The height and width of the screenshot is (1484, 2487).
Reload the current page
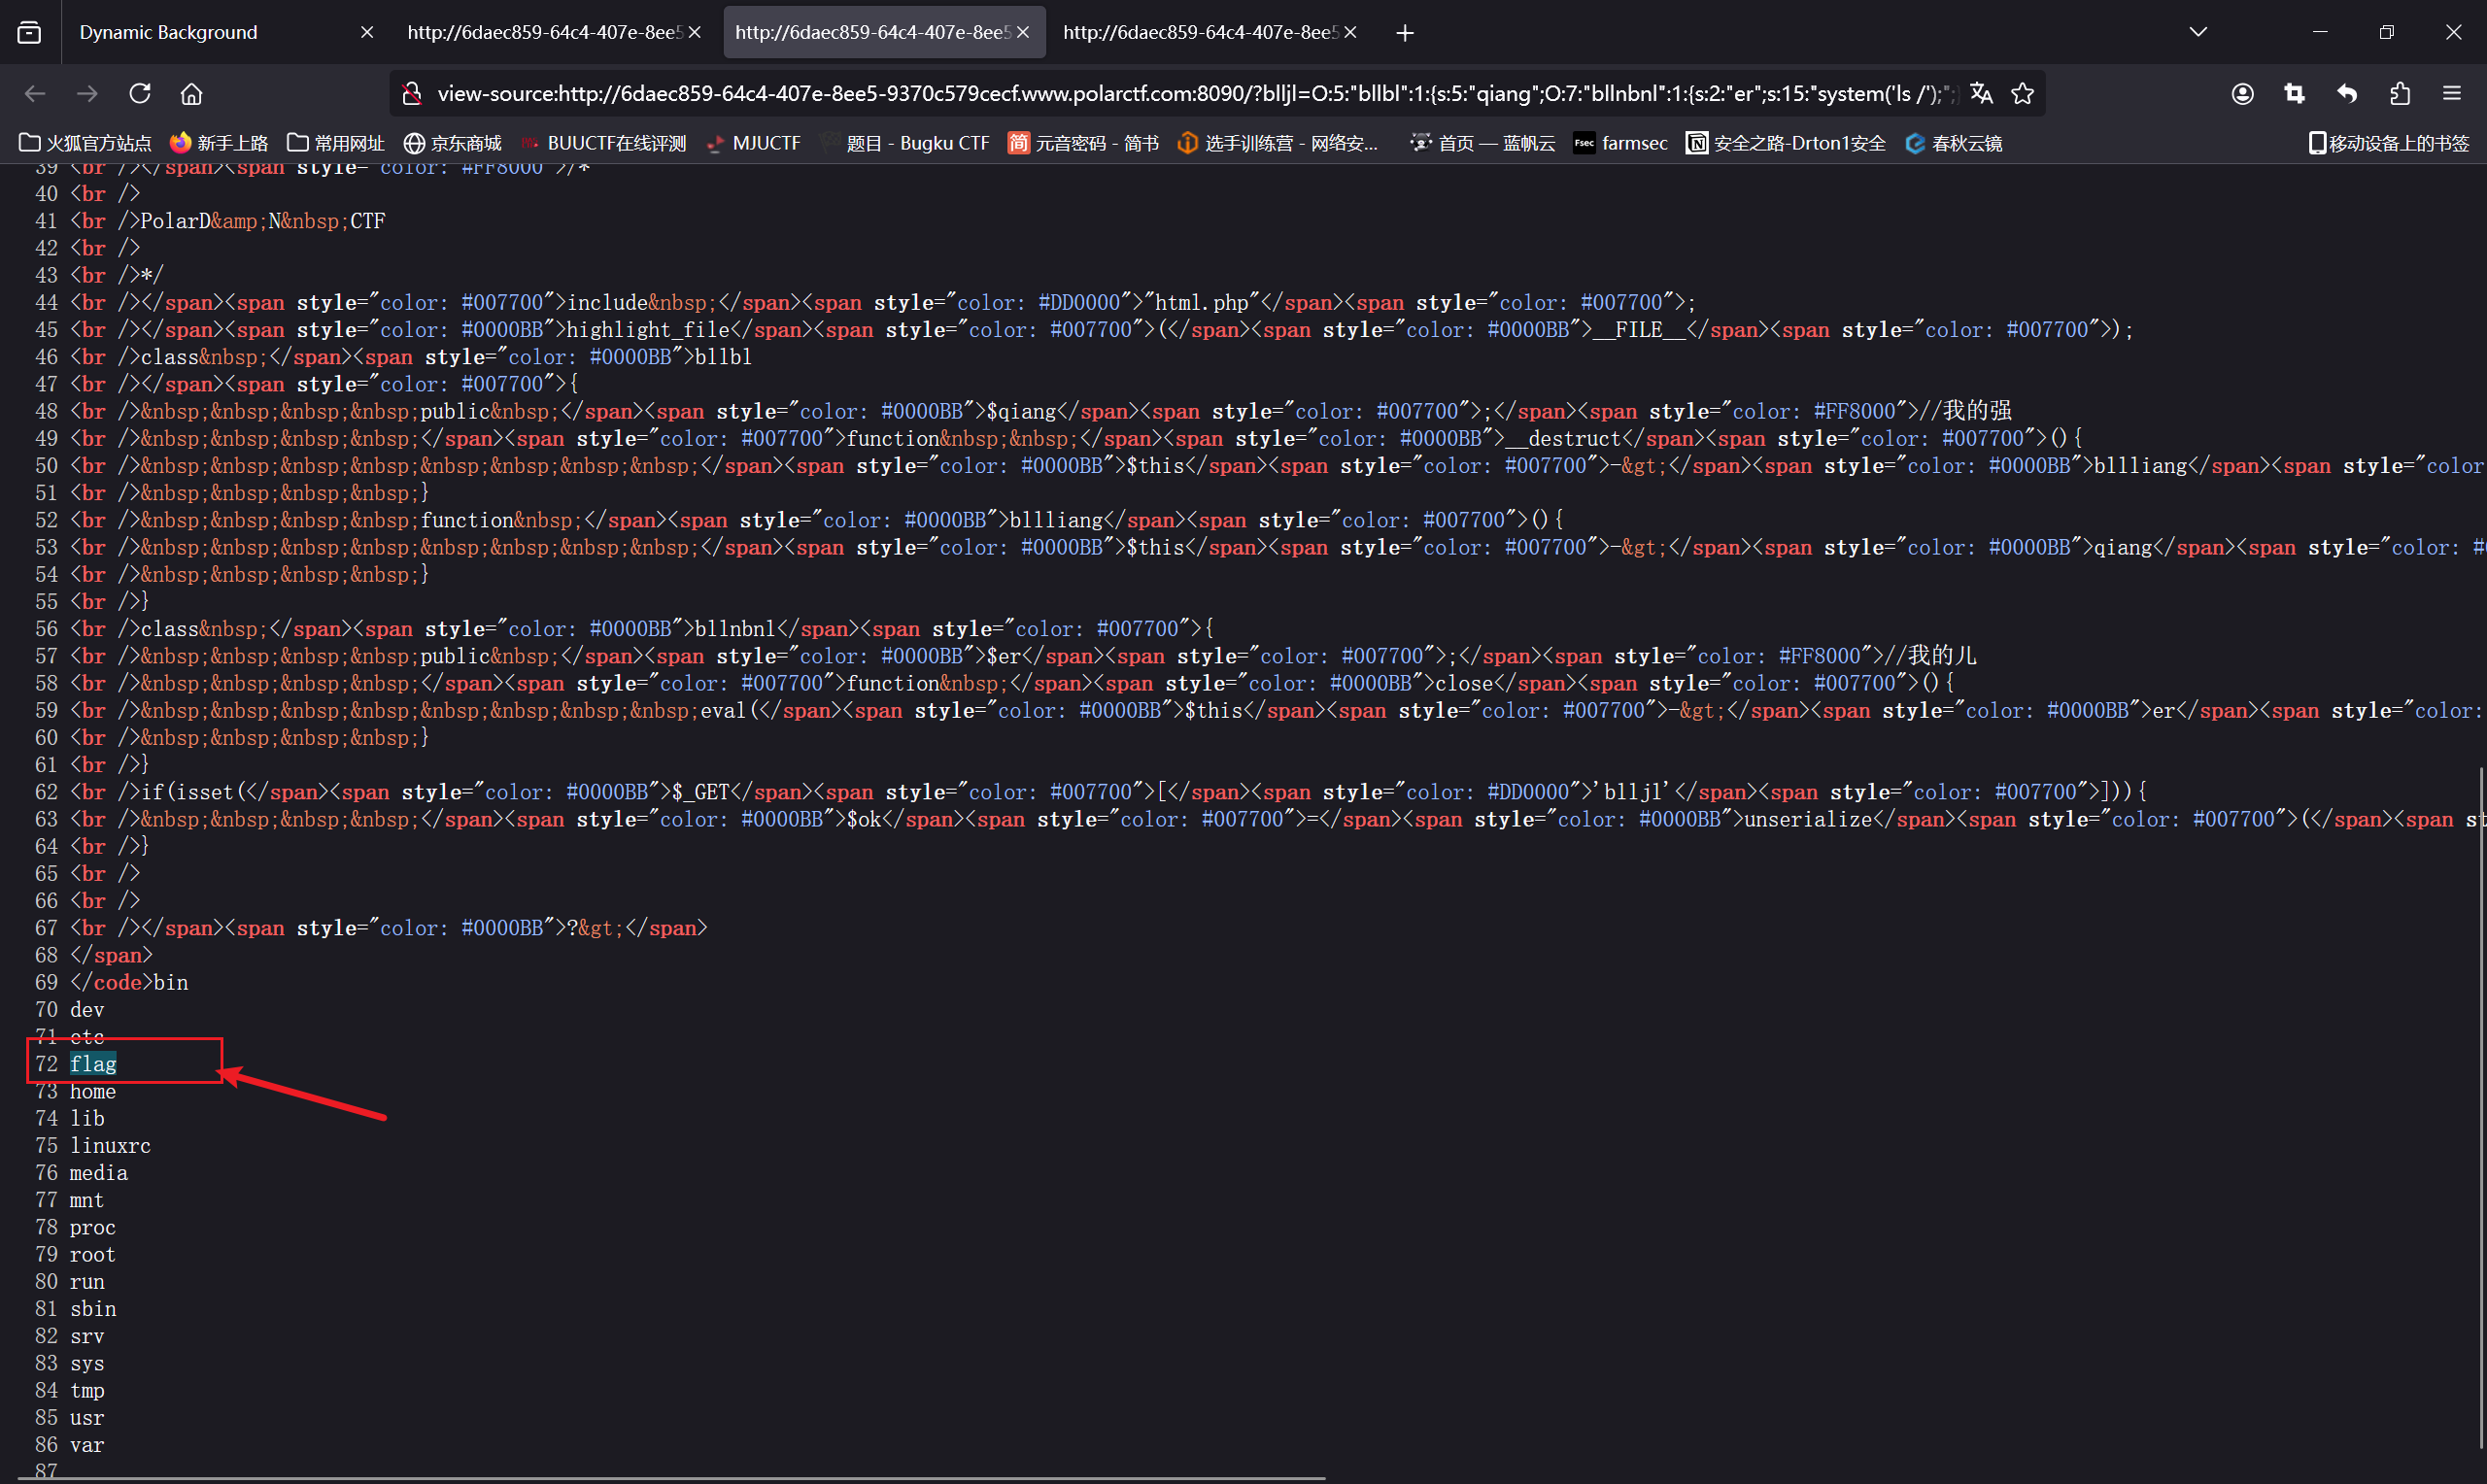coord(139,93)
